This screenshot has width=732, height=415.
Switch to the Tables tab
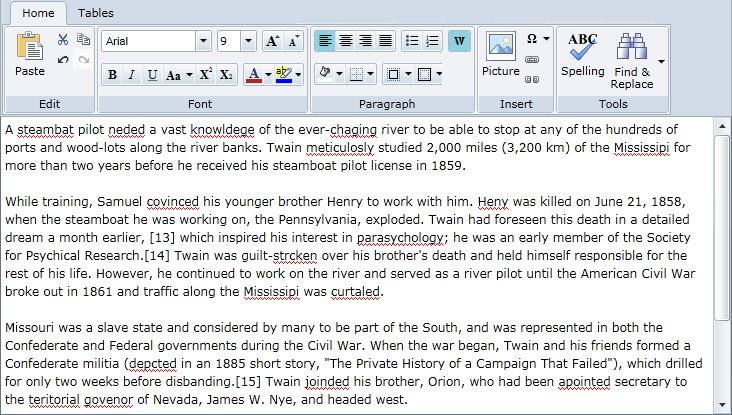pos(95,13)
